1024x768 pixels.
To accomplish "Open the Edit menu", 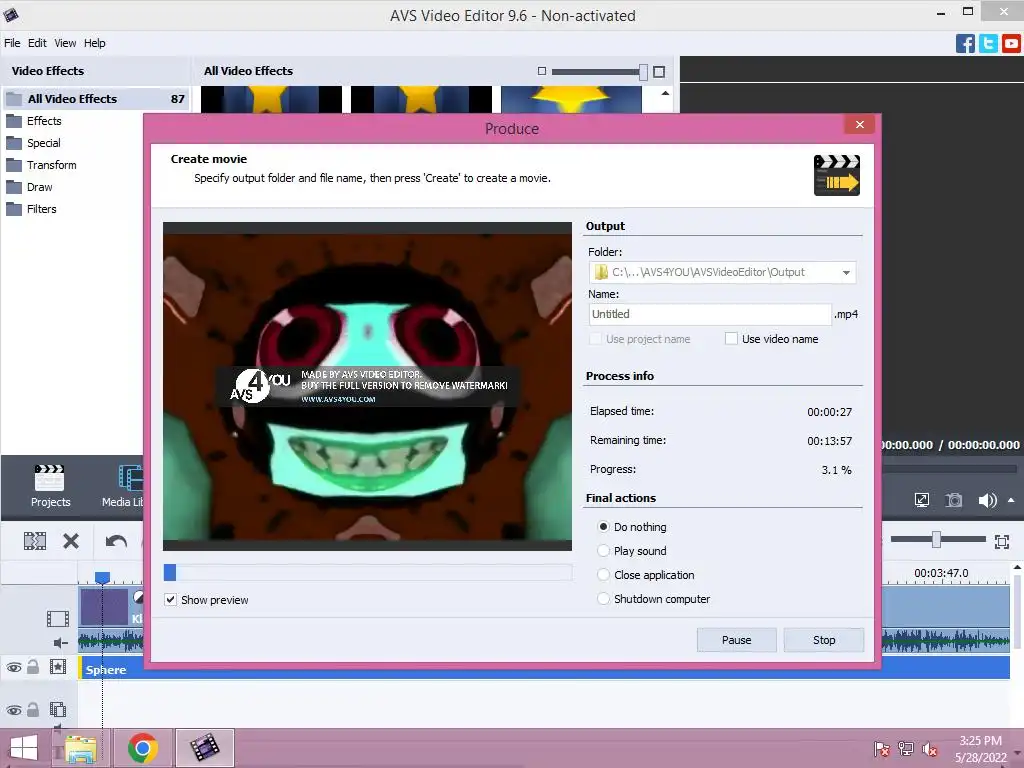I will 37,43.
